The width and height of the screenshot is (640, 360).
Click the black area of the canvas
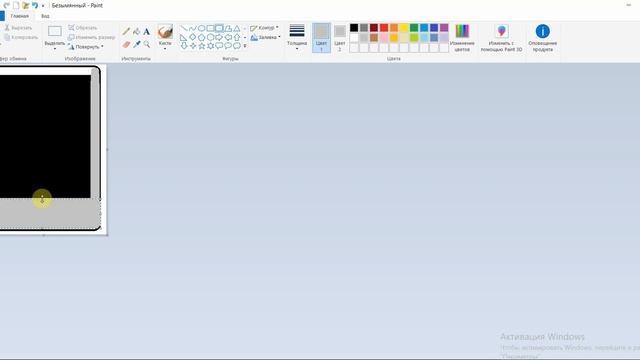[x=45, y=135]
